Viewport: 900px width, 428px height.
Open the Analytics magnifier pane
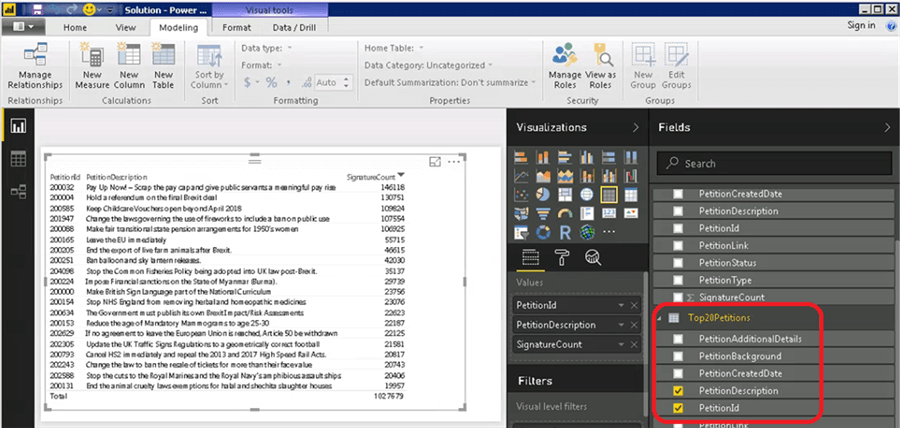coord(592,258)
